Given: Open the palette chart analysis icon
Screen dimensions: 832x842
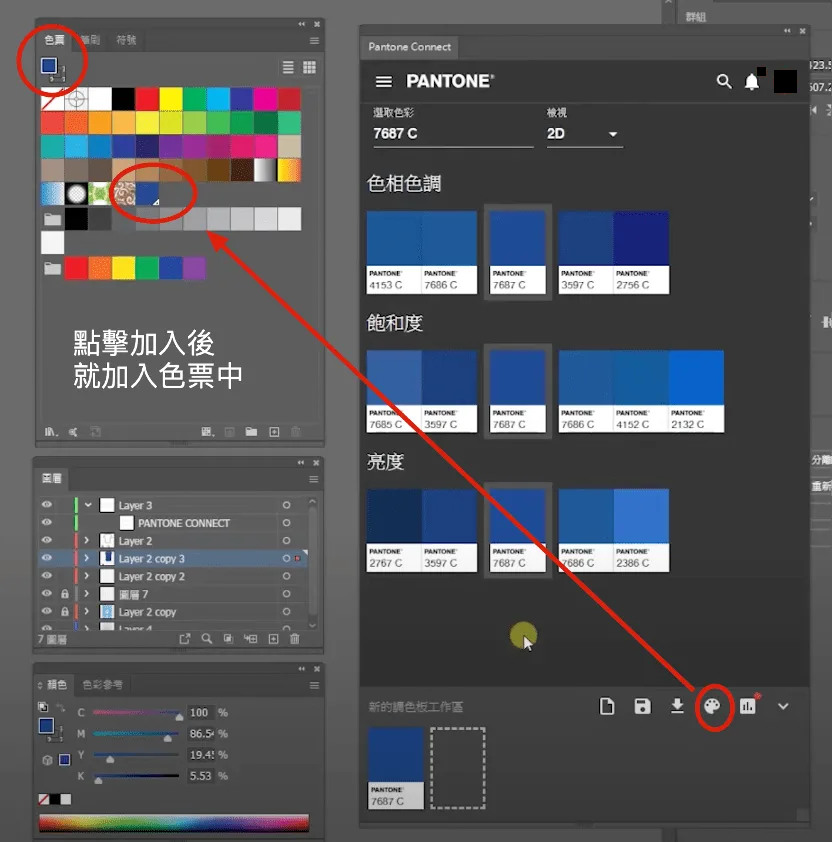Looking at the screenshot, I should point(748,706).
